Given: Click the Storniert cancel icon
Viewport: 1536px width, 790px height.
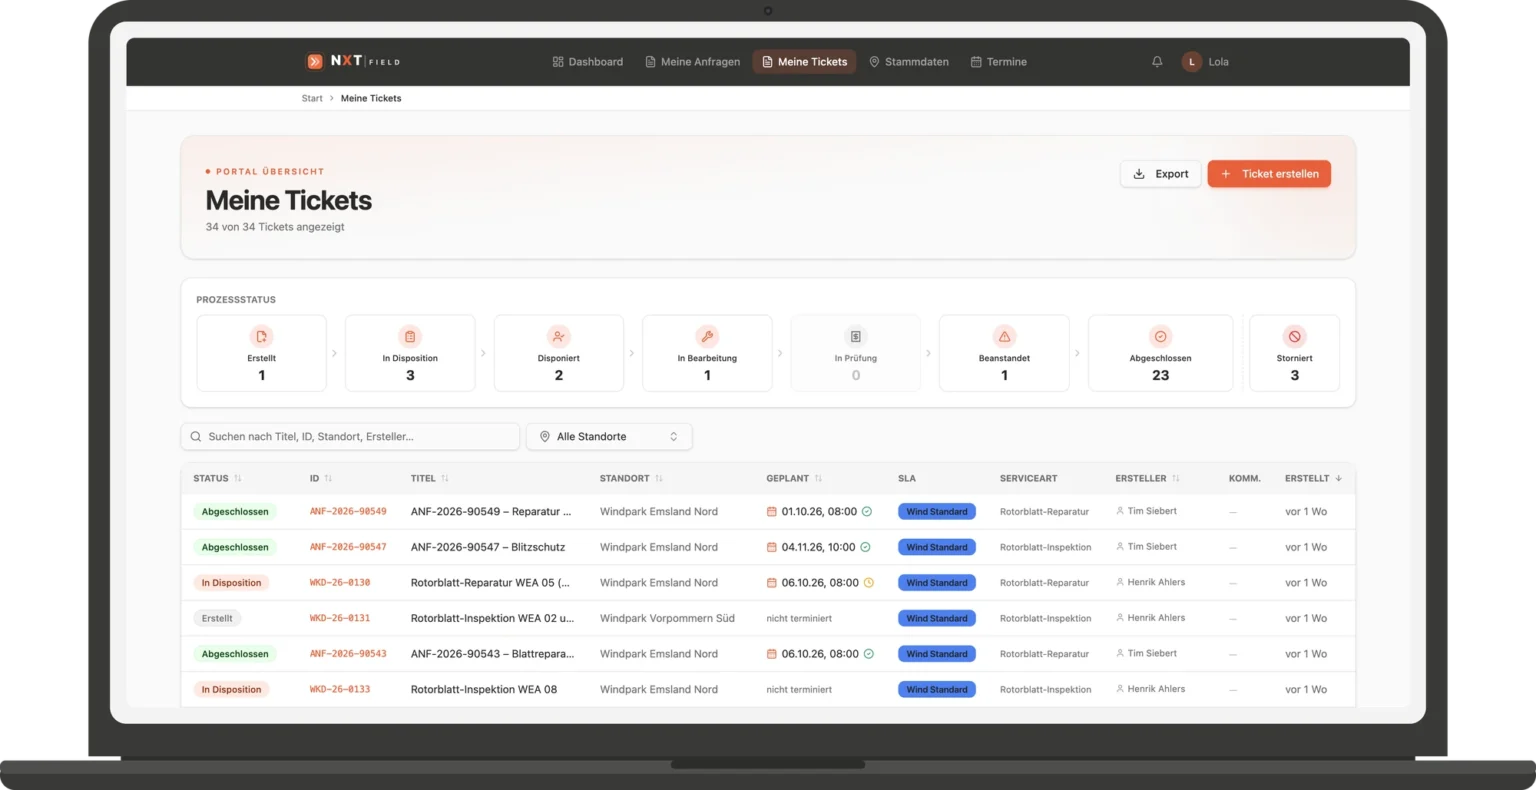Looking at the screenshot, I should [x=1295, y=337].
